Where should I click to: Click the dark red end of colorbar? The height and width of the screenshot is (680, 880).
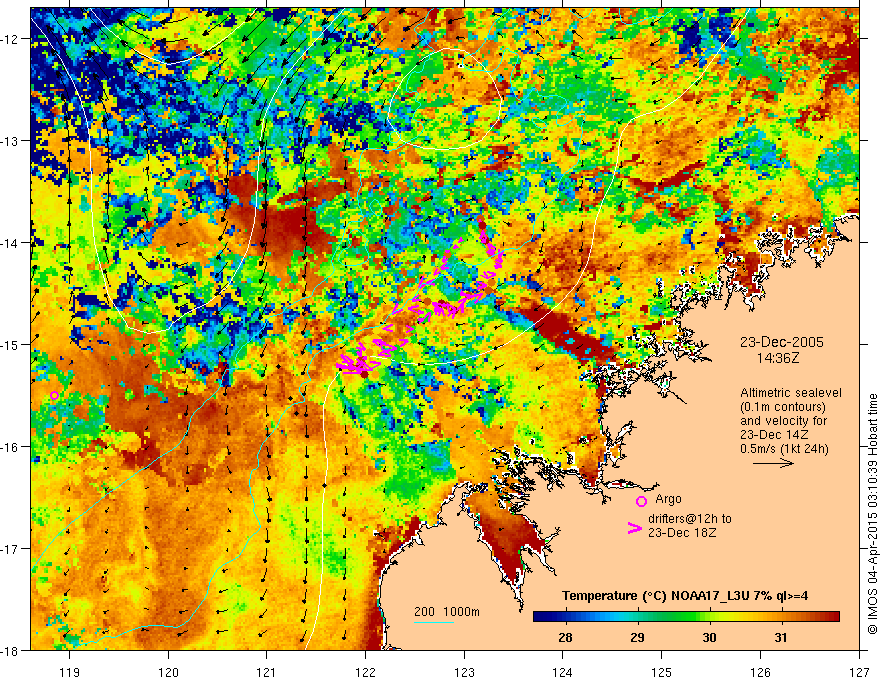point(832,617)
